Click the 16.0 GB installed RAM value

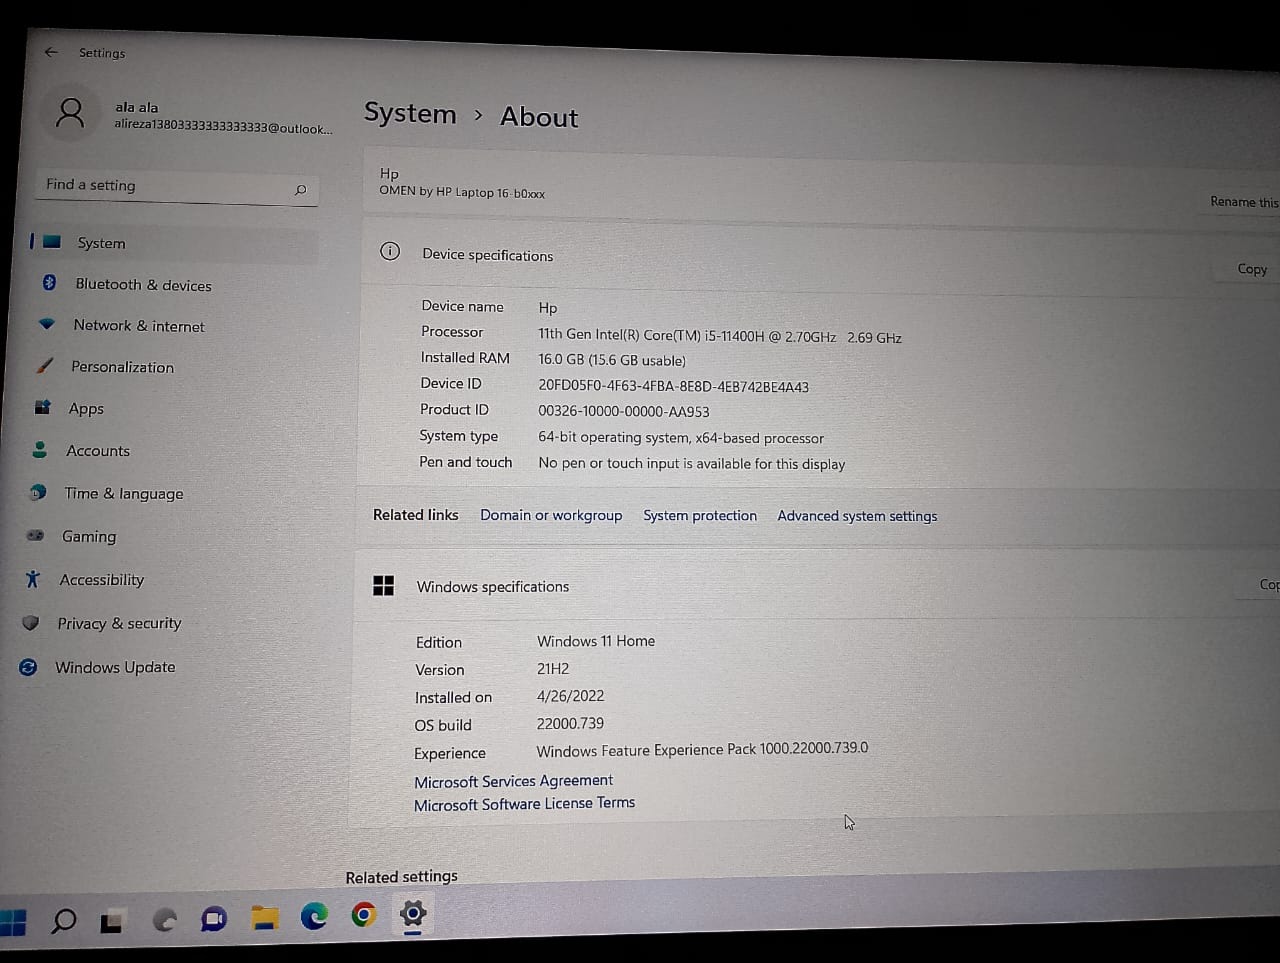tap(612, 360)
